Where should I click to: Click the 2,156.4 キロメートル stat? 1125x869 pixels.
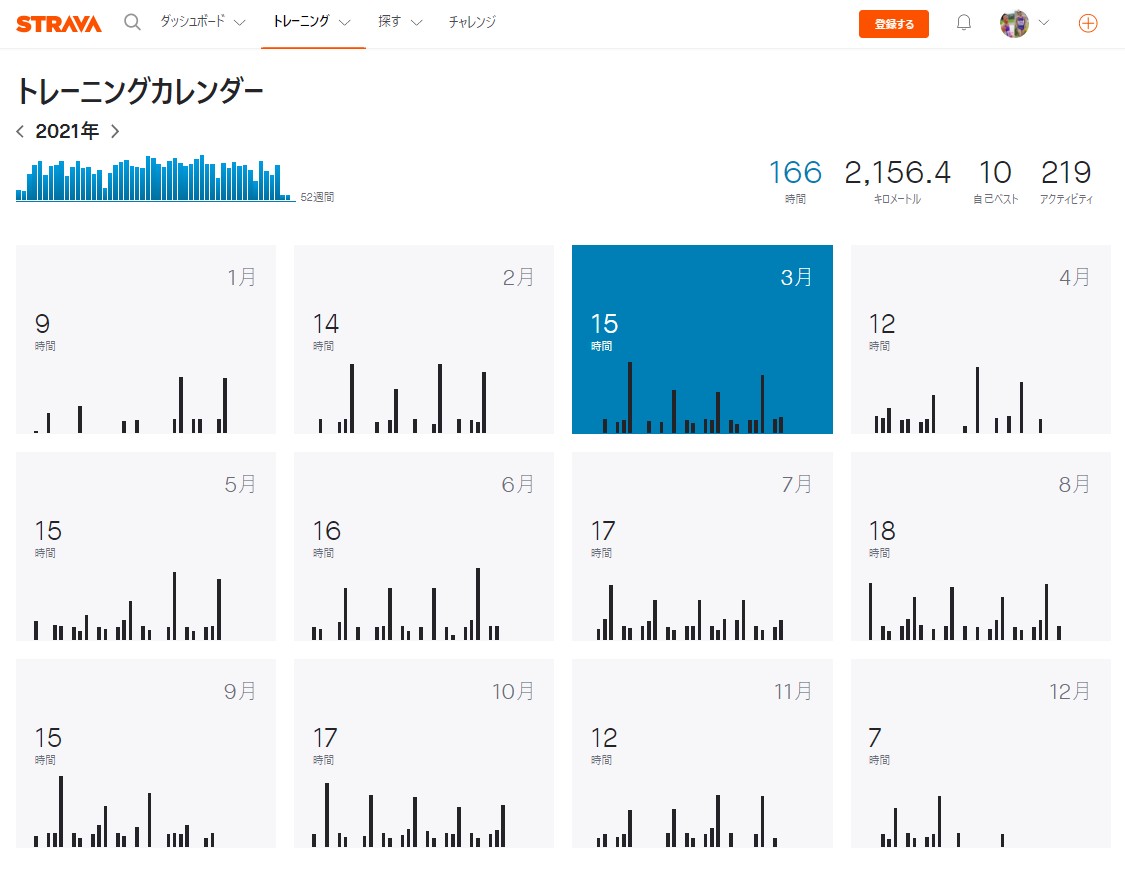(x=897, y=181)
